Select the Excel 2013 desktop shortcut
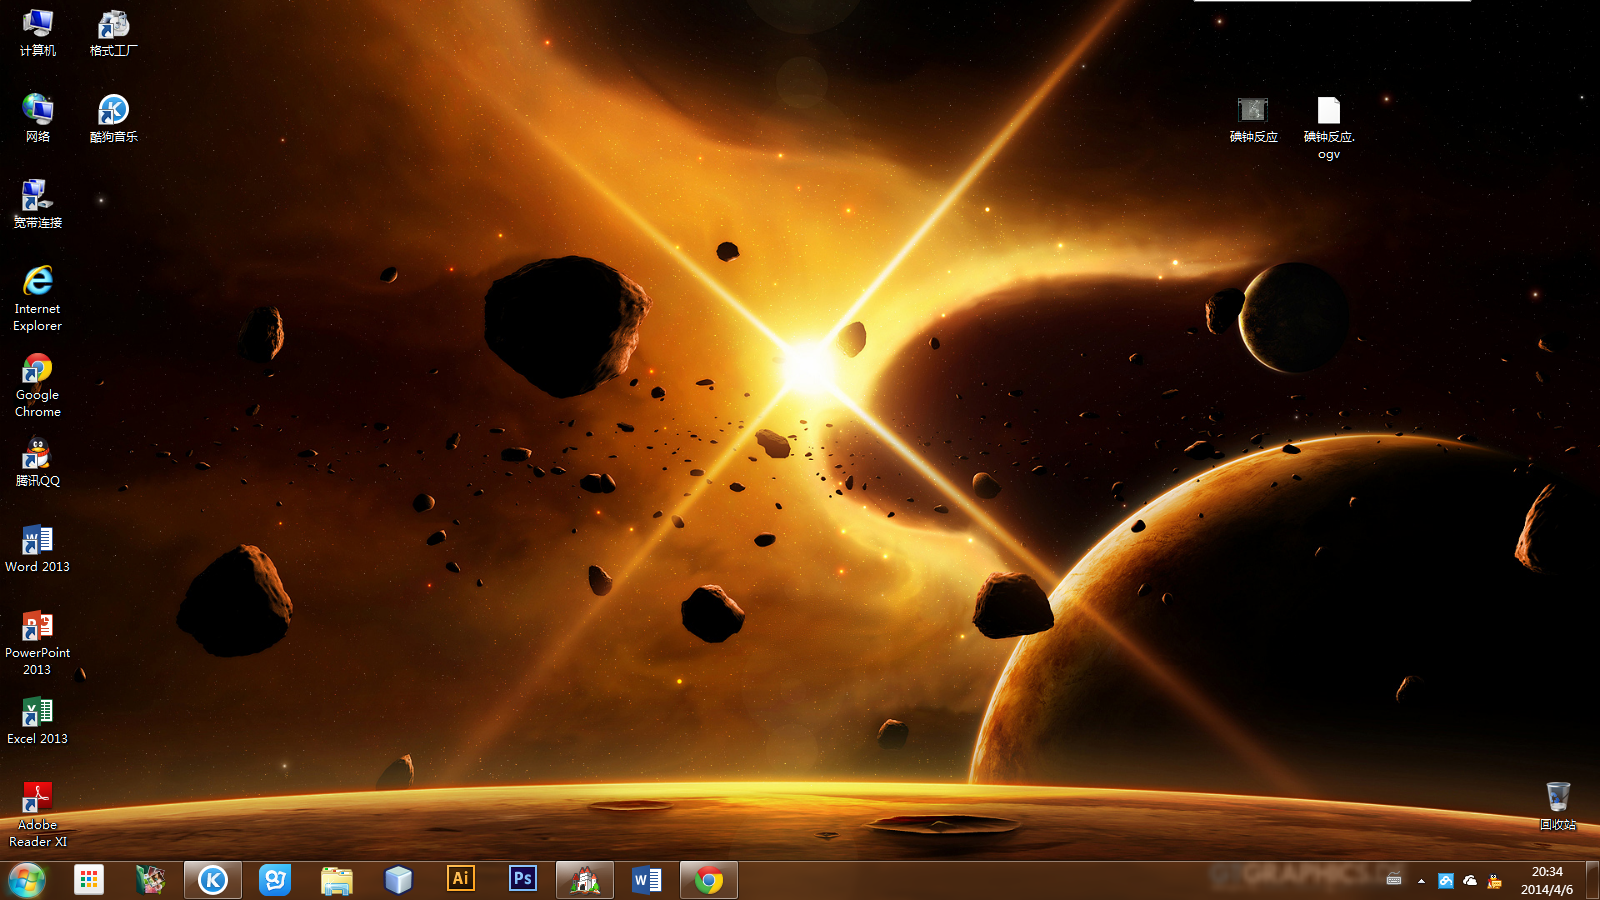Viewport: 1600px width, 900px height. click(38, 721)
